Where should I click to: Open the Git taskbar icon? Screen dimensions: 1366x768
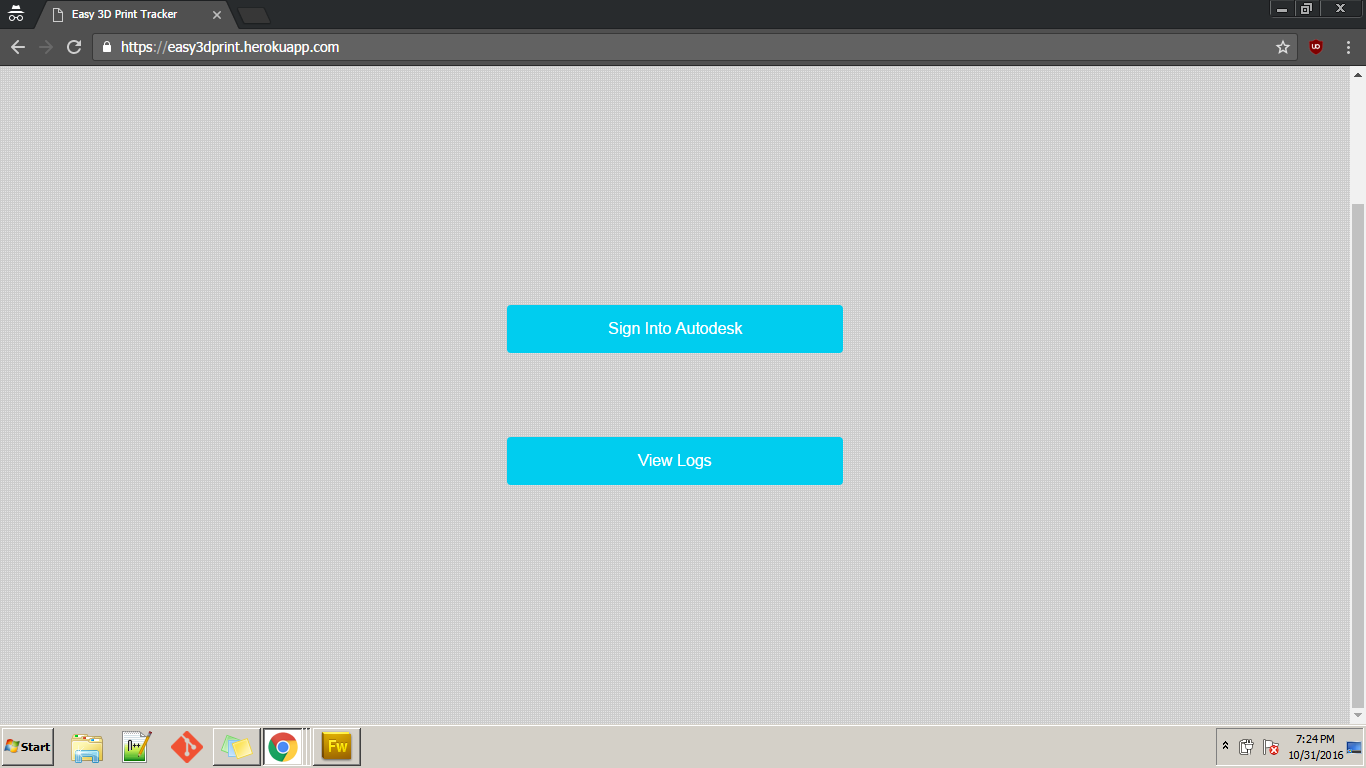pos(187,747)
